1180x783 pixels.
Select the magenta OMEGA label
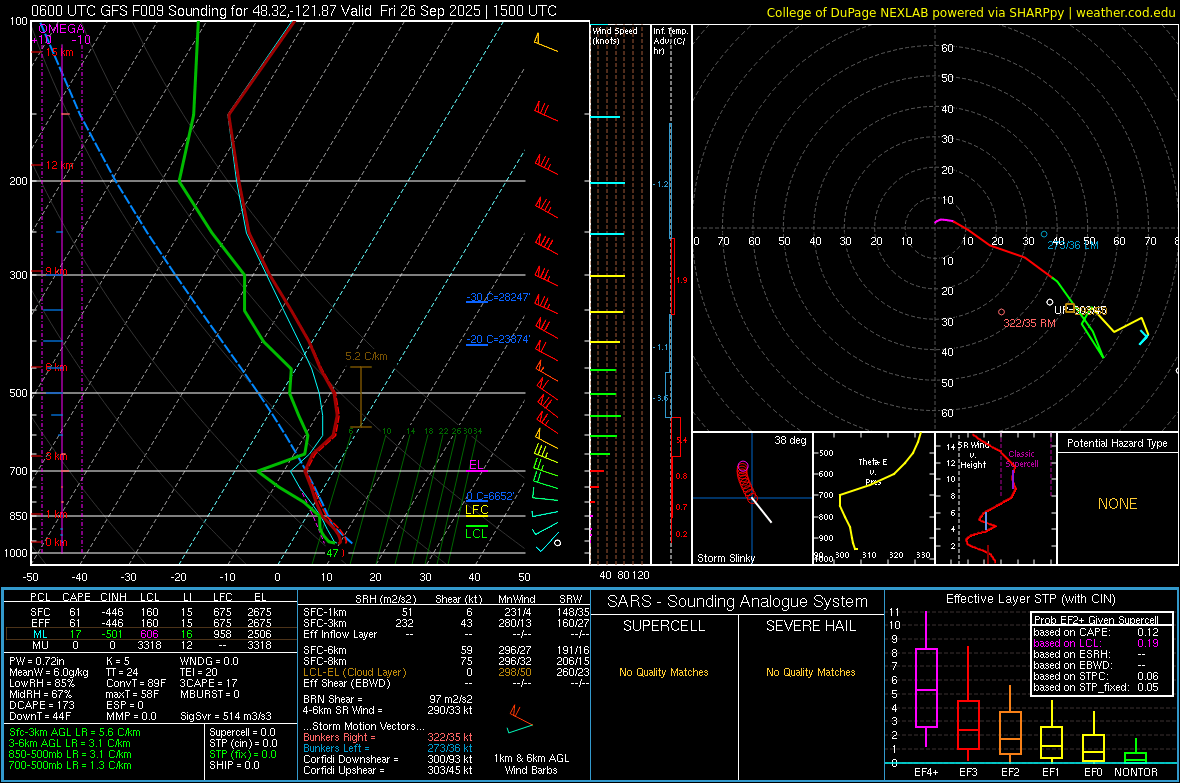(x=62, y=29)
